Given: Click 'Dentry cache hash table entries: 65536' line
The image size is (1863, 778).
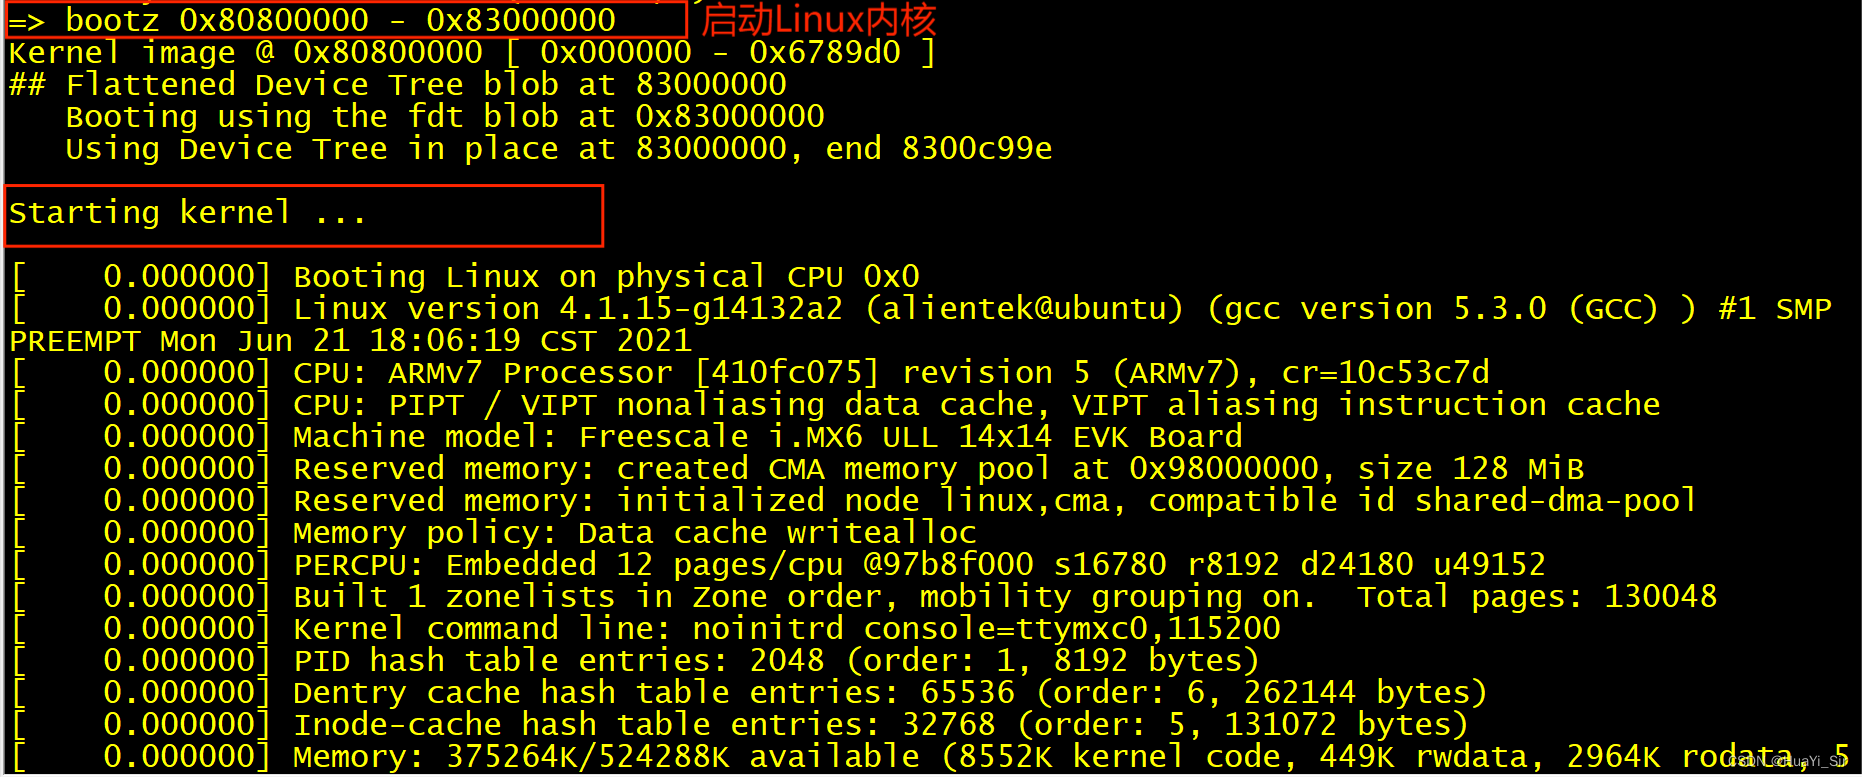Looking at the screenshot, I should tap(749, 692).
